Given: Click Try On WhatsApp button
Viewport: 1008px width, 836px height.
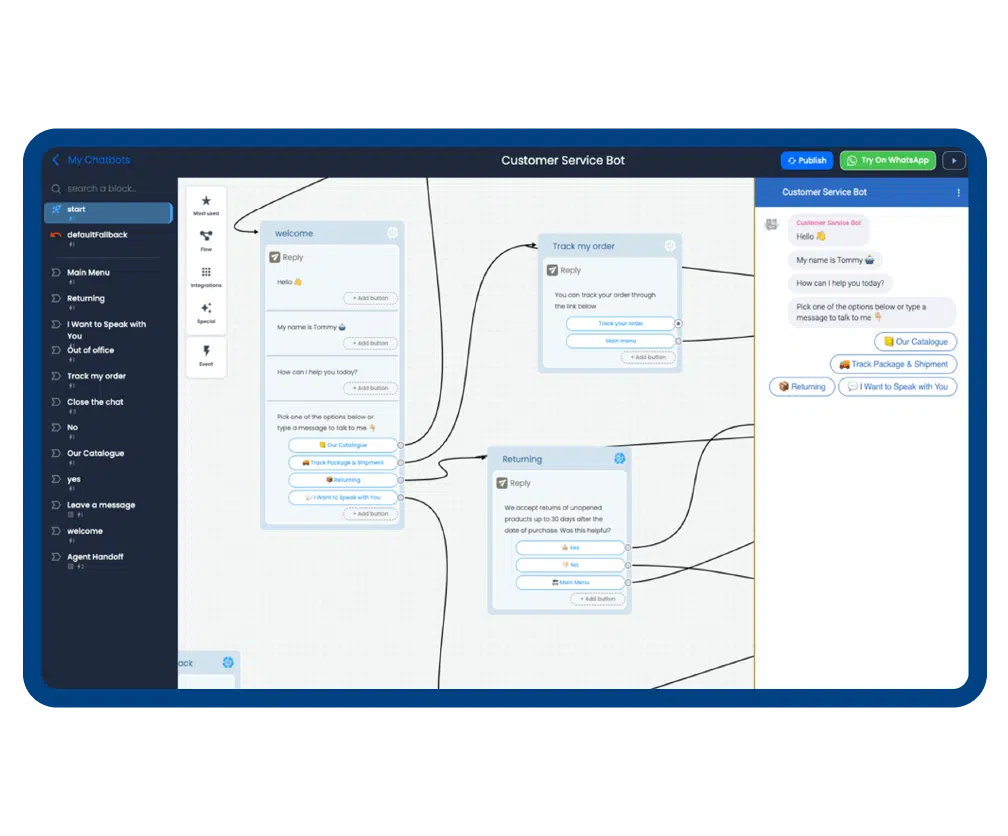Looking at the screenshot, I should pos(887,160).
